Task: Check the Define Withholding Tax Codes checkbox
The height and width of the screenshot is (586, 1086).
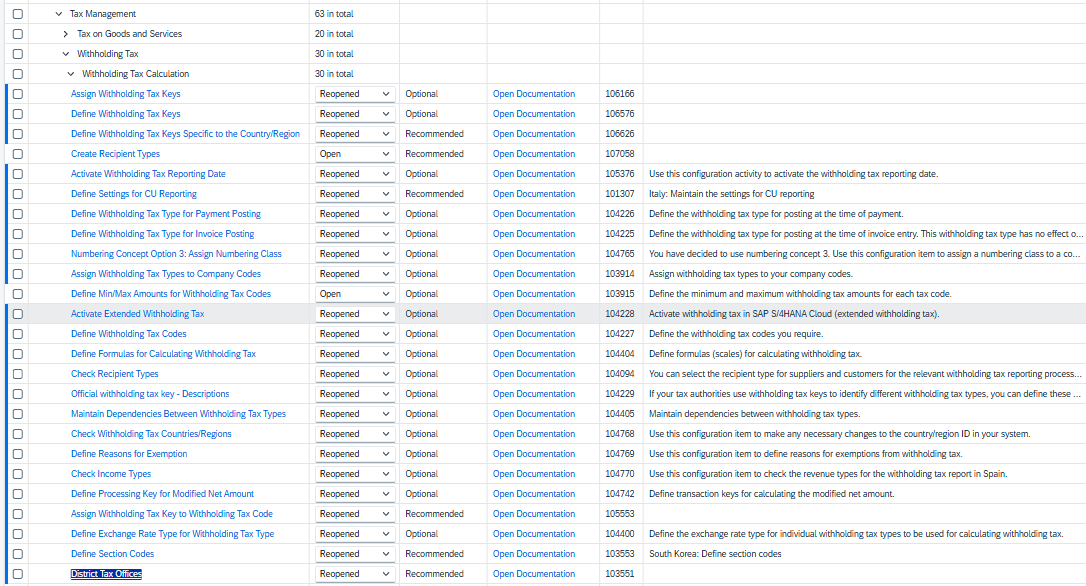Action: [18, 334]
